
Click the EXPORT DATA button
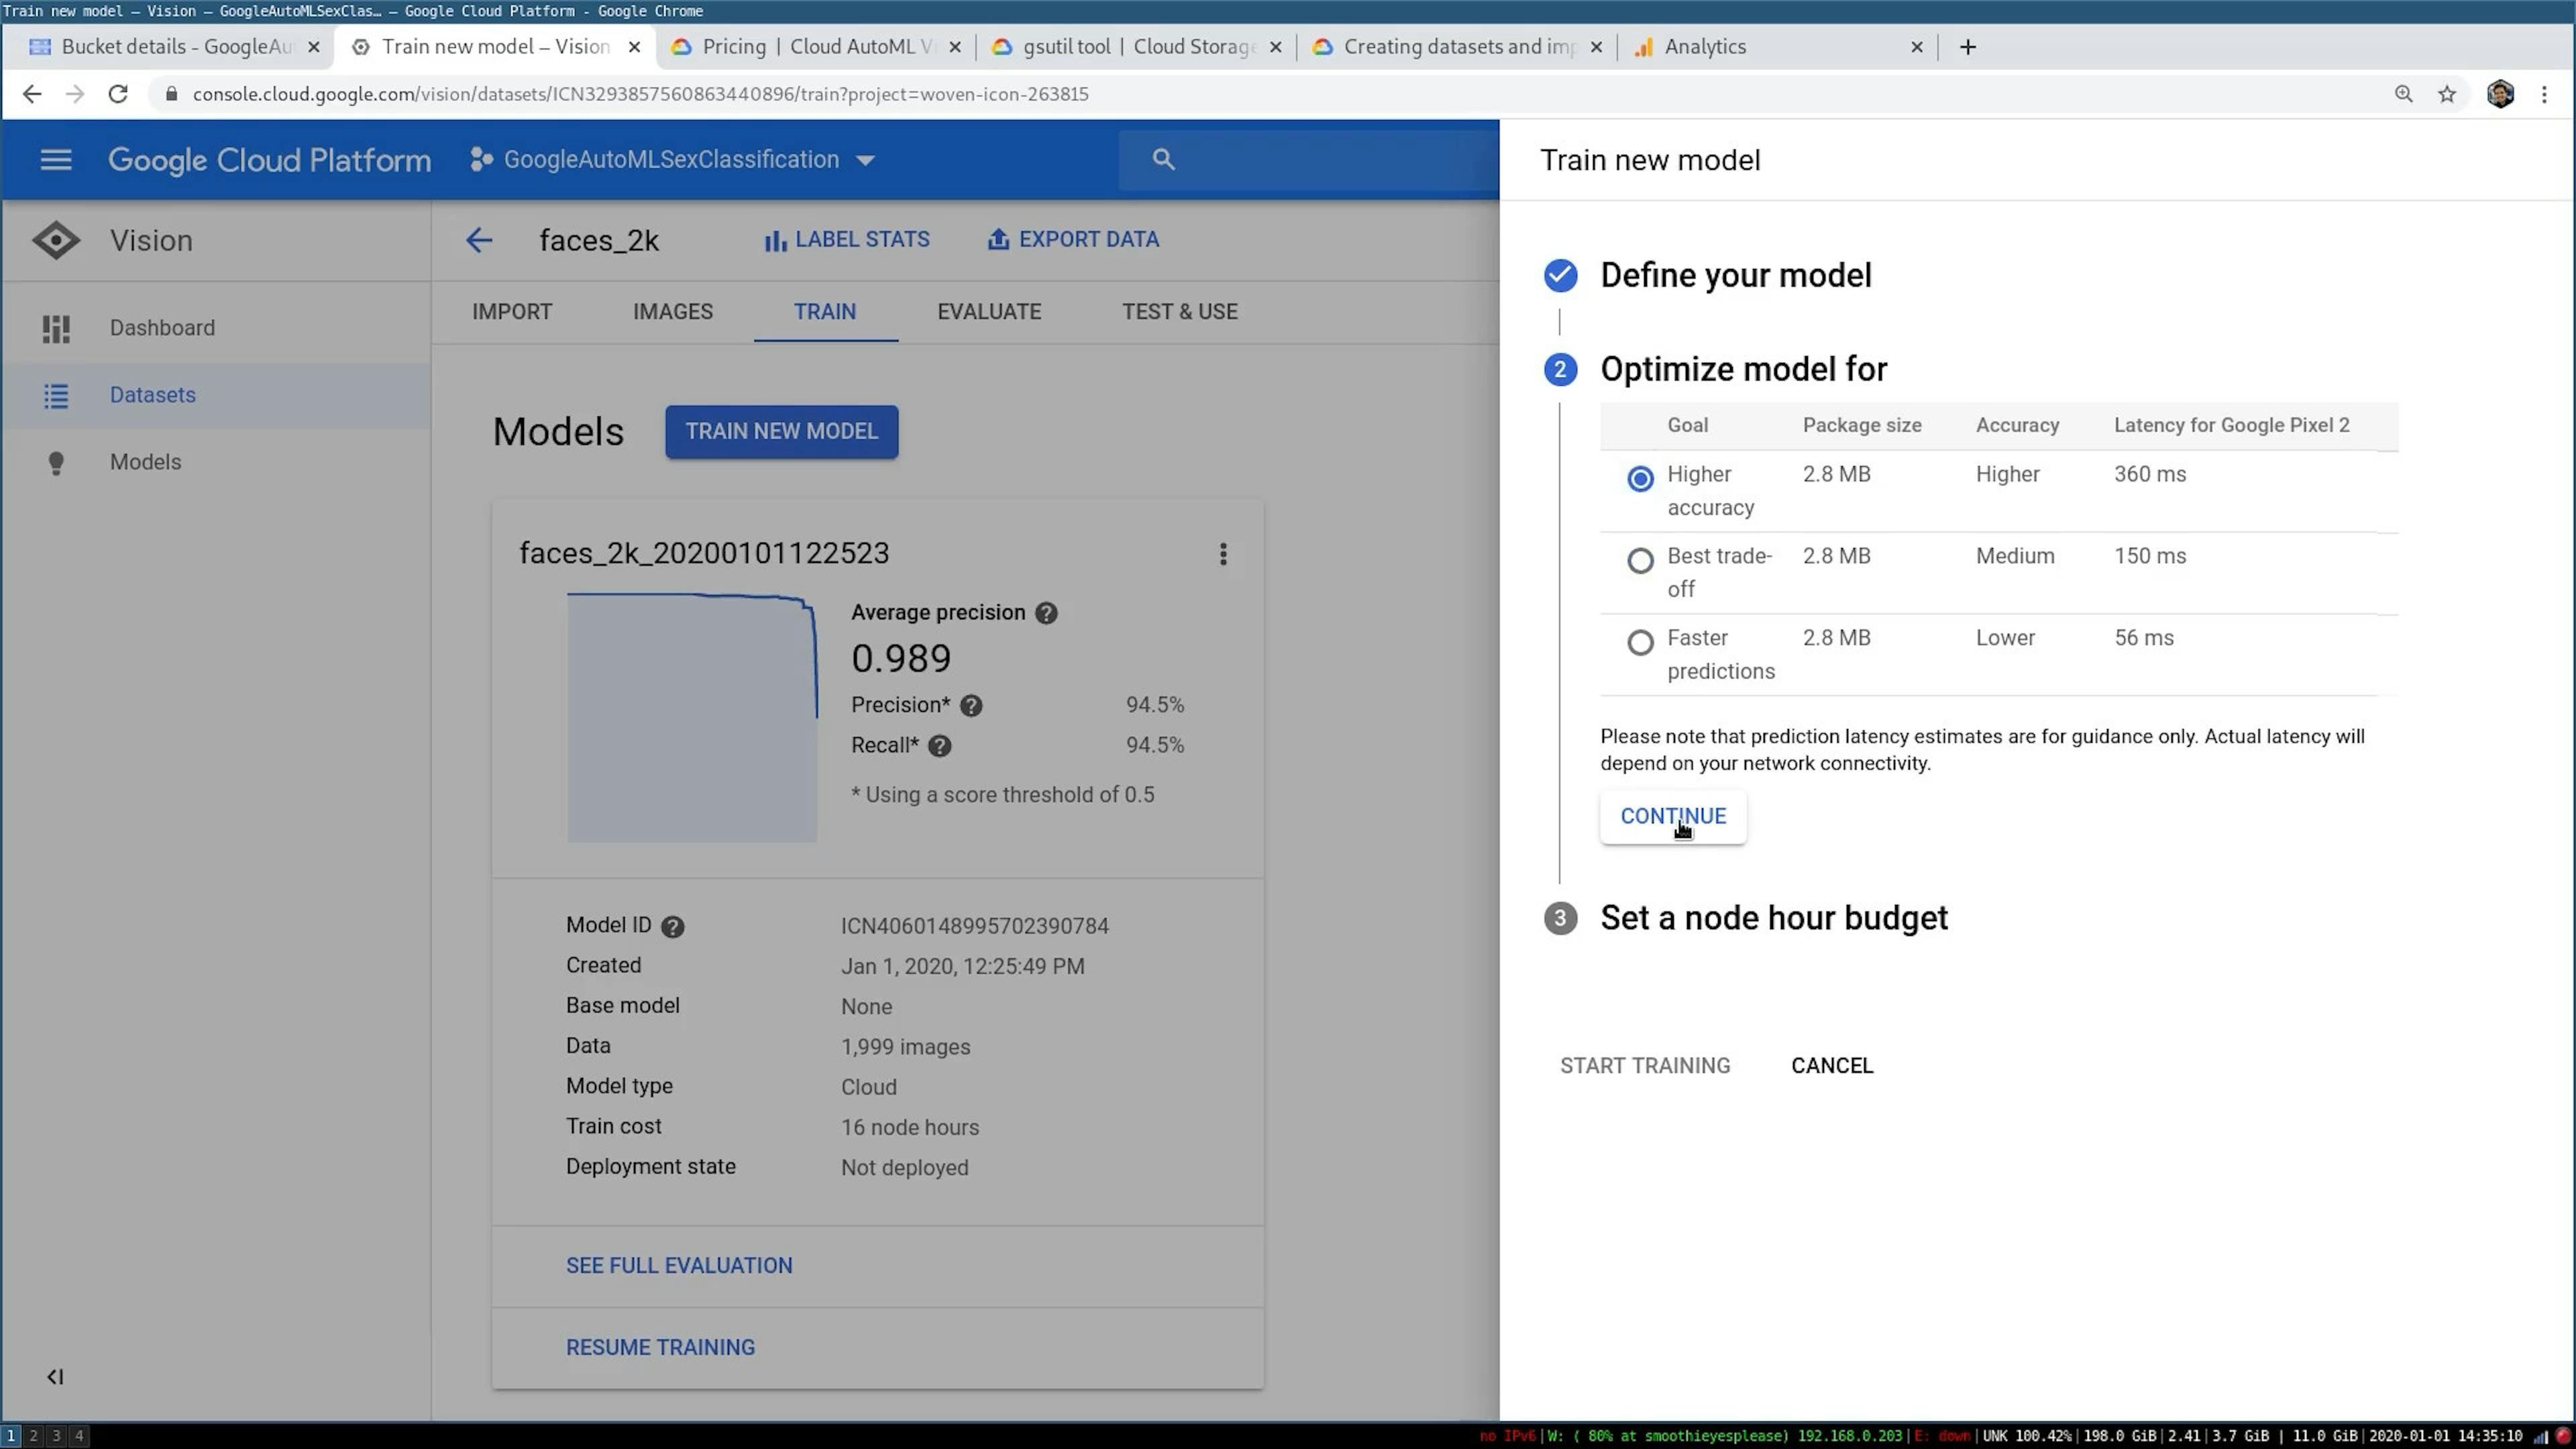click(x=1073, y=240)
